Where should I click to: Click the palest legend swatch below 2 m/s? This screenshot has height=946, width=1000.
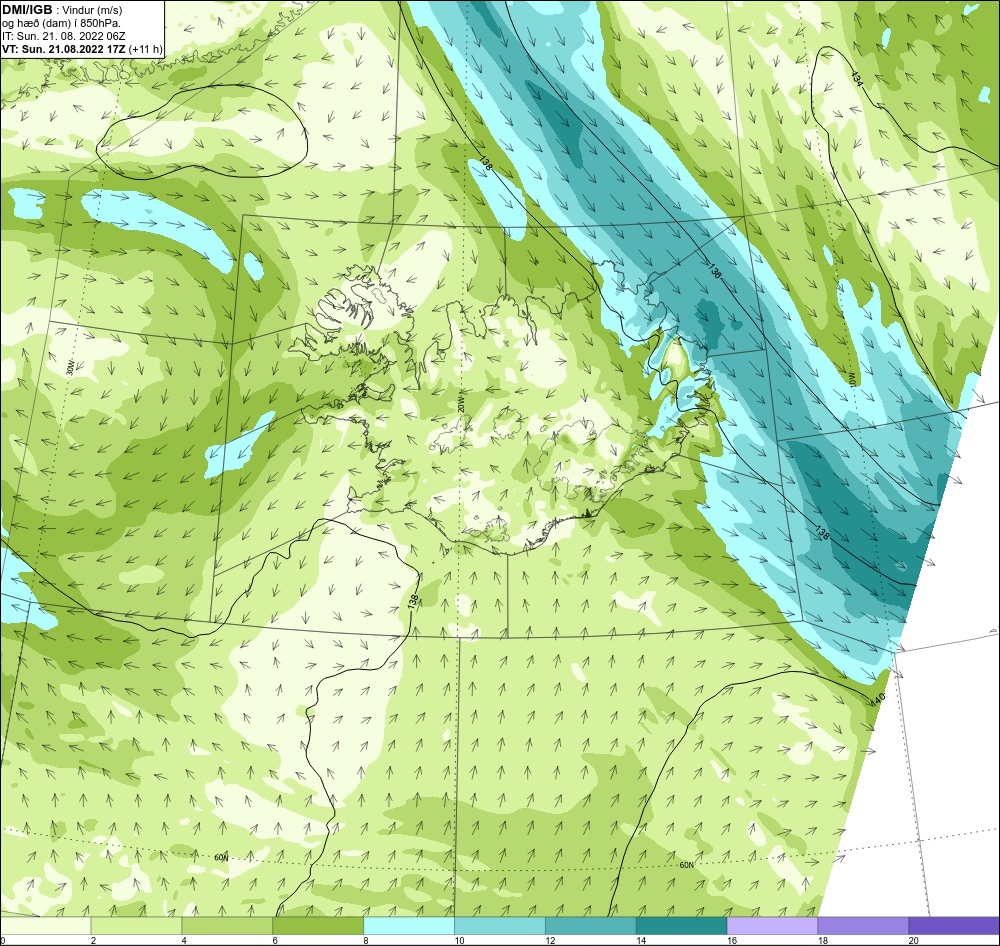pyautogui.click(x=45, y=926)
